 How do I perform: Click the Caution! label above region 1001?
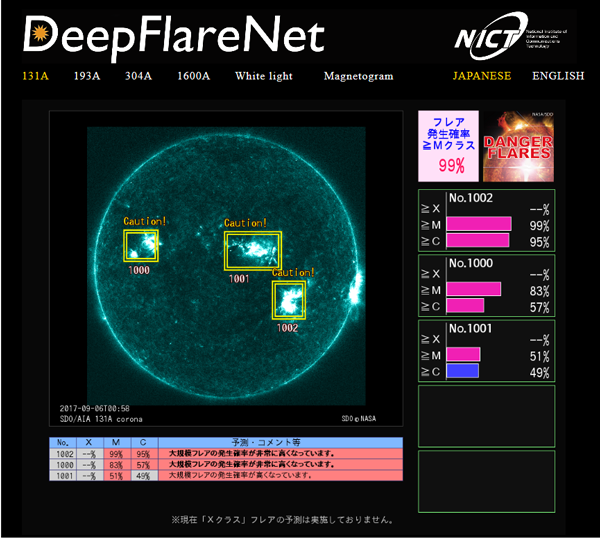click(245, 223)
